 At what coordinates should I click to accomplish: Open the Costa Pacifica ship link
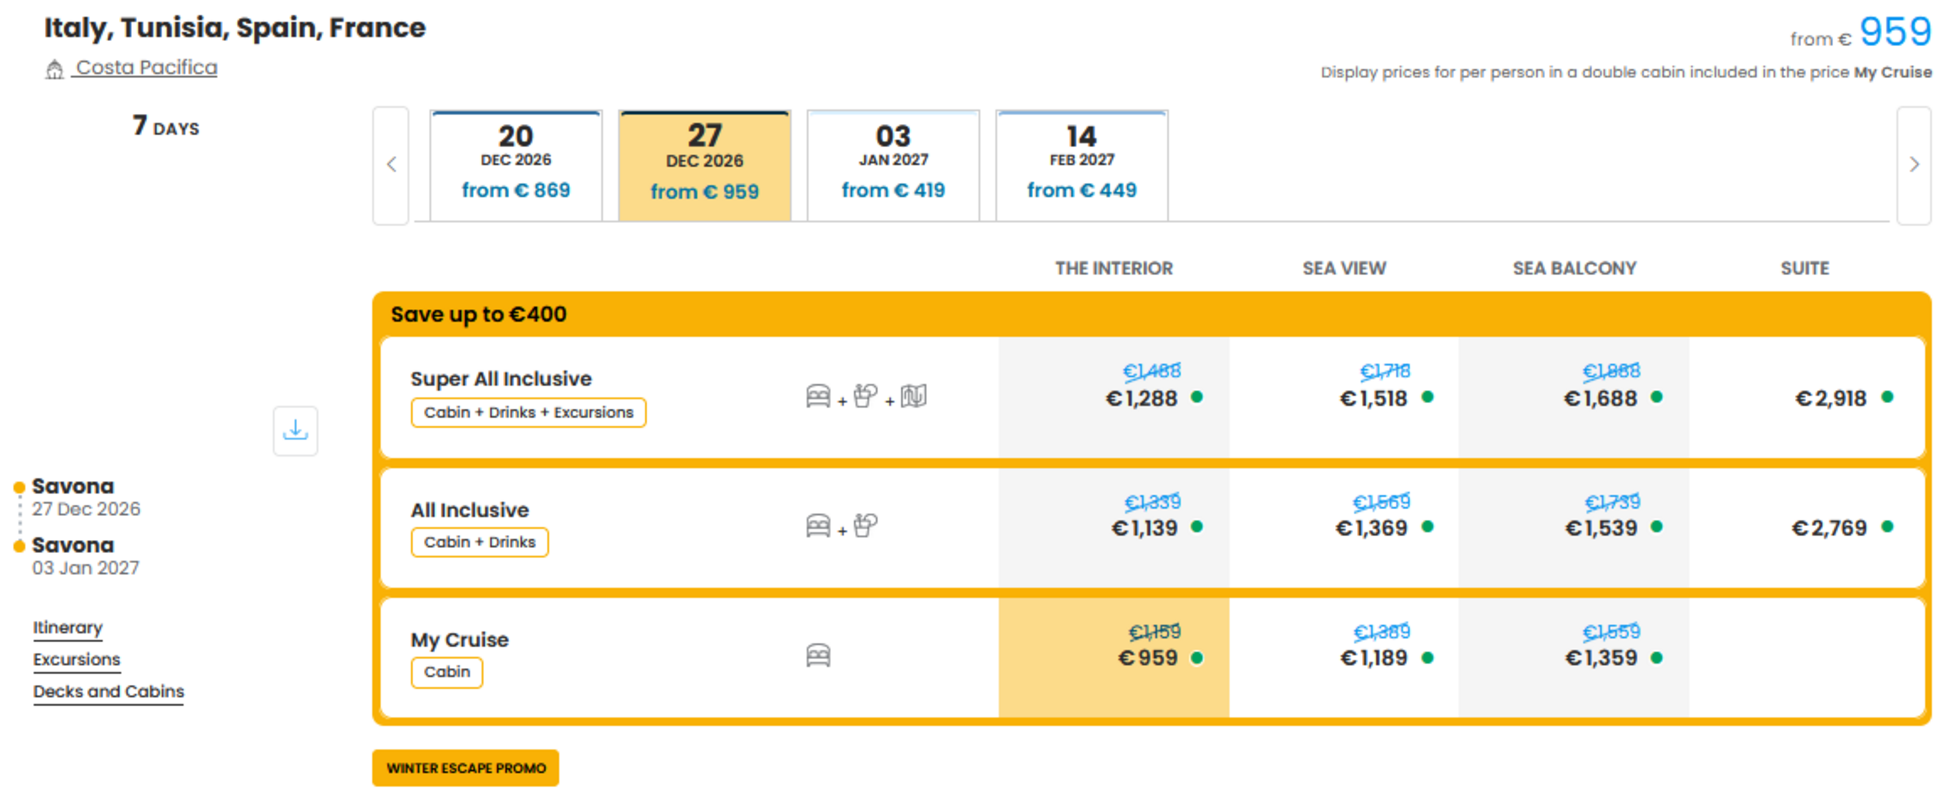[146, 68]
